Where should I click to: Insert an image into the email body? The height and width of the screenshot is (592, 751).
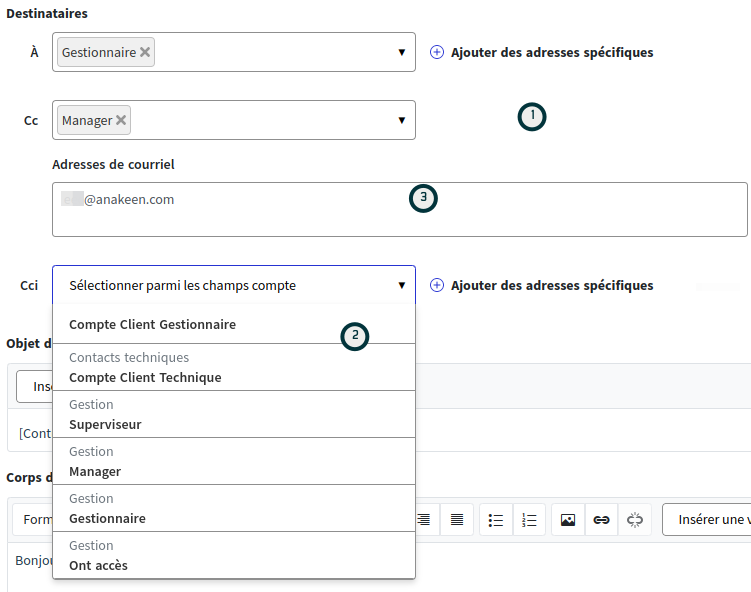pos(568,520)
